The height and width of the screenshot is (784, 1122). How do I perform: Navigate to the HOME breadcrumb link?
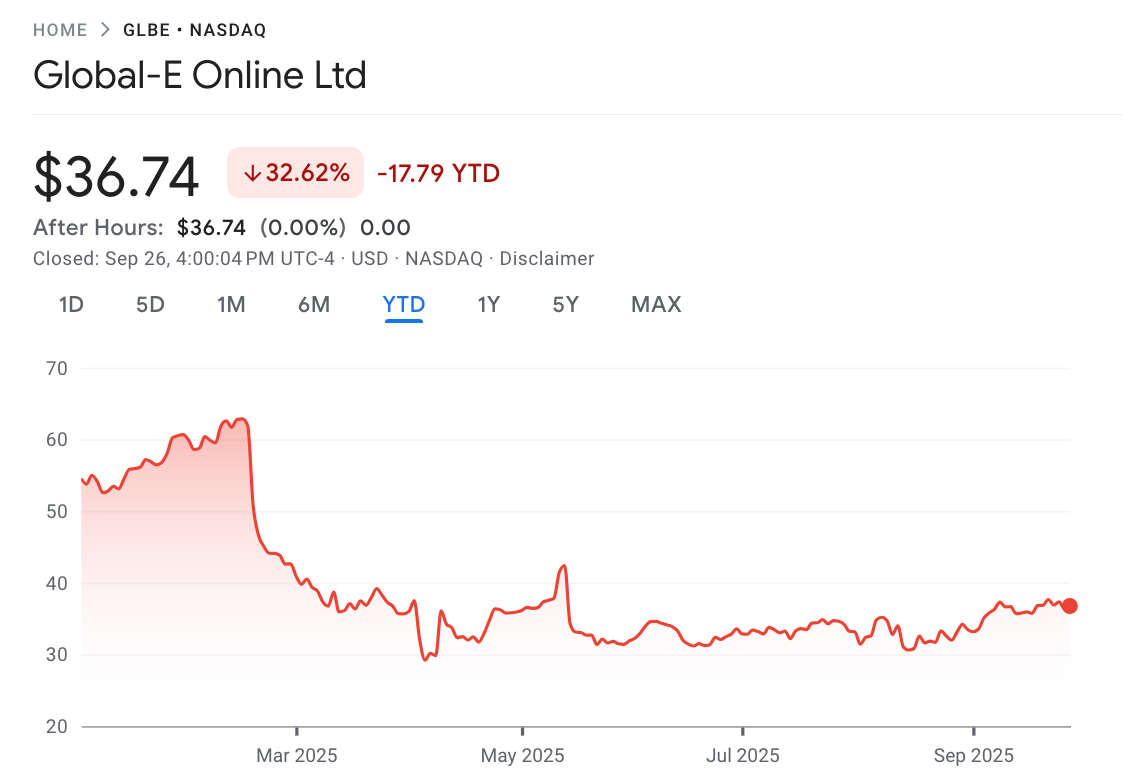tap(60, 30)
